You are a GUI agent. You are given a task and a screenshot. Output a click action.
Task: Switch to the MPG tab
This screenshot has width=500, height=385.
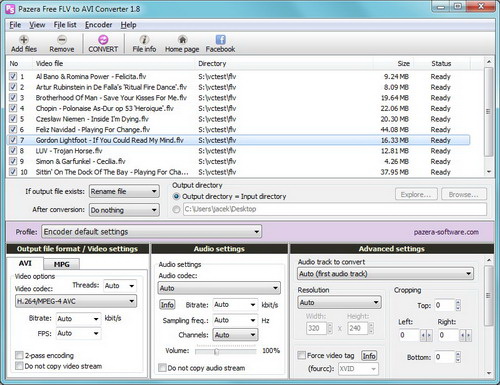pos(62,264)
